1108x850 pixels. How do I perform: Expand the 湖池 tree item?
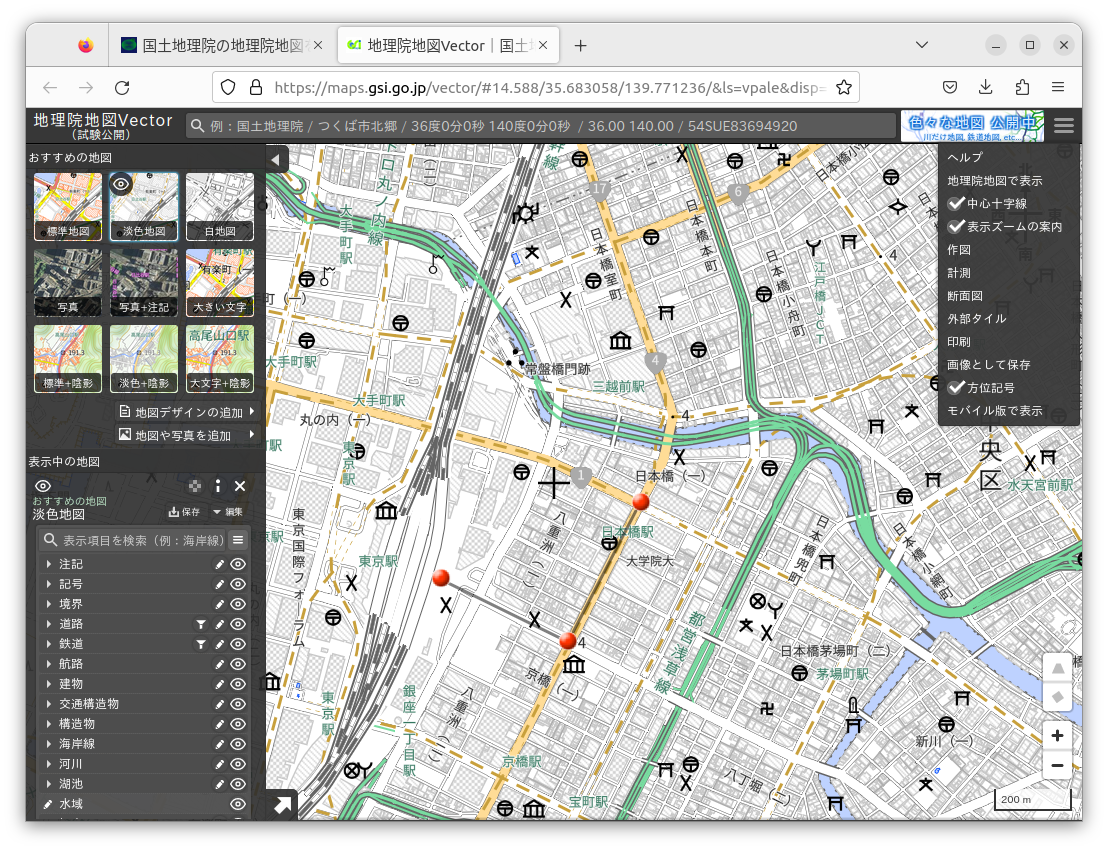[x=48, y=784]
